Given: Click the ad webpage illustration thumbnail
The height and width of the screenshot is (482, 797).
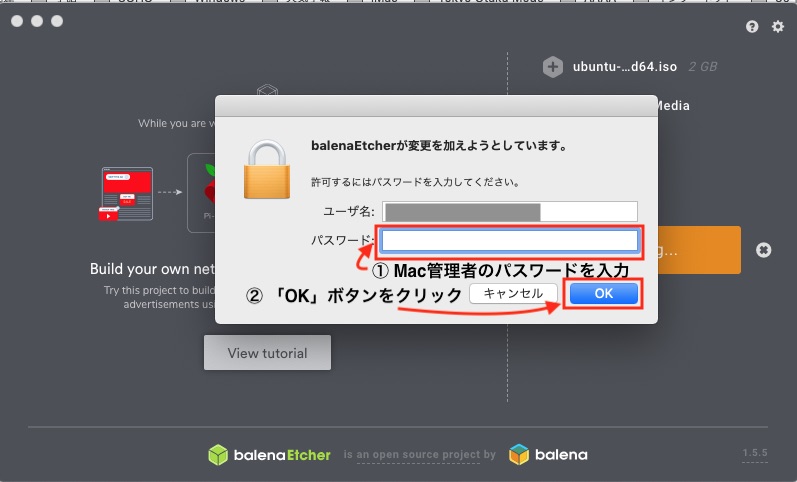Looking at the screenshot, I should point(127,194).
